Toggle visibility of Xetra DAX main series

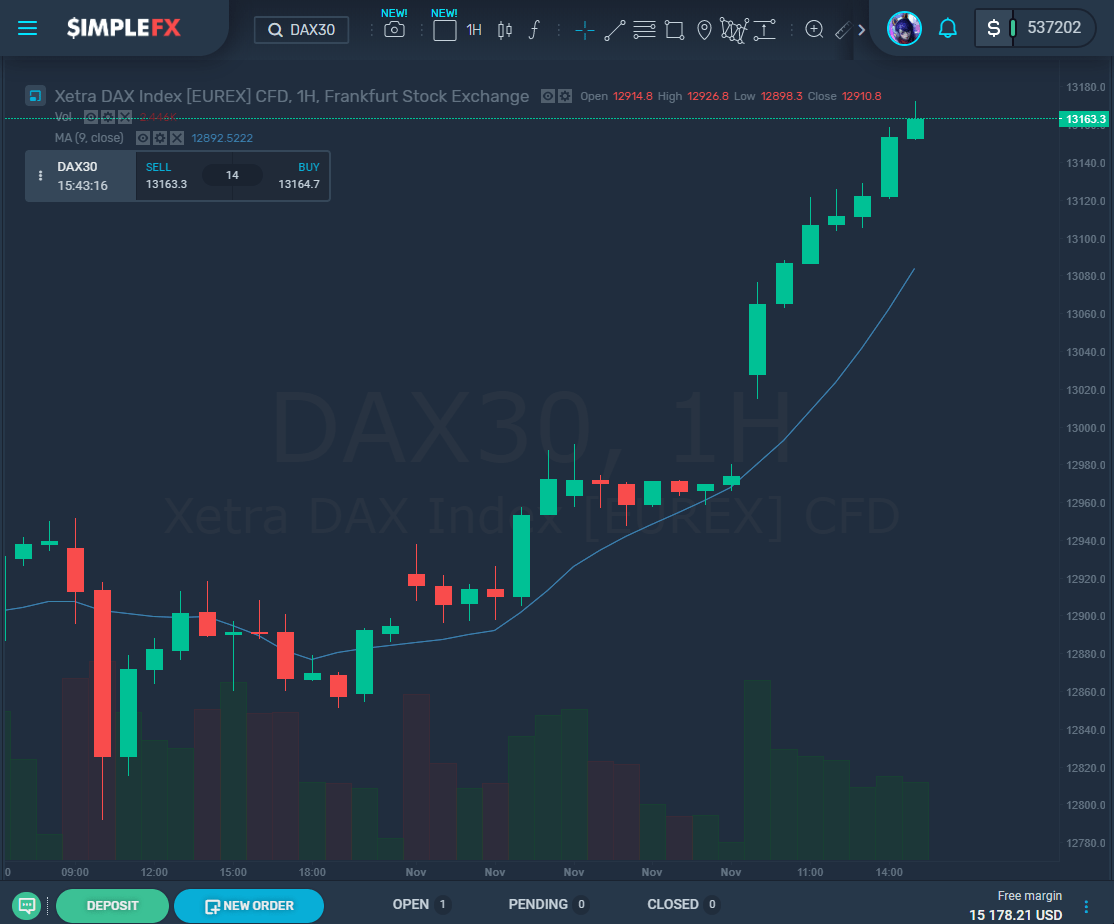pos(548,96)
